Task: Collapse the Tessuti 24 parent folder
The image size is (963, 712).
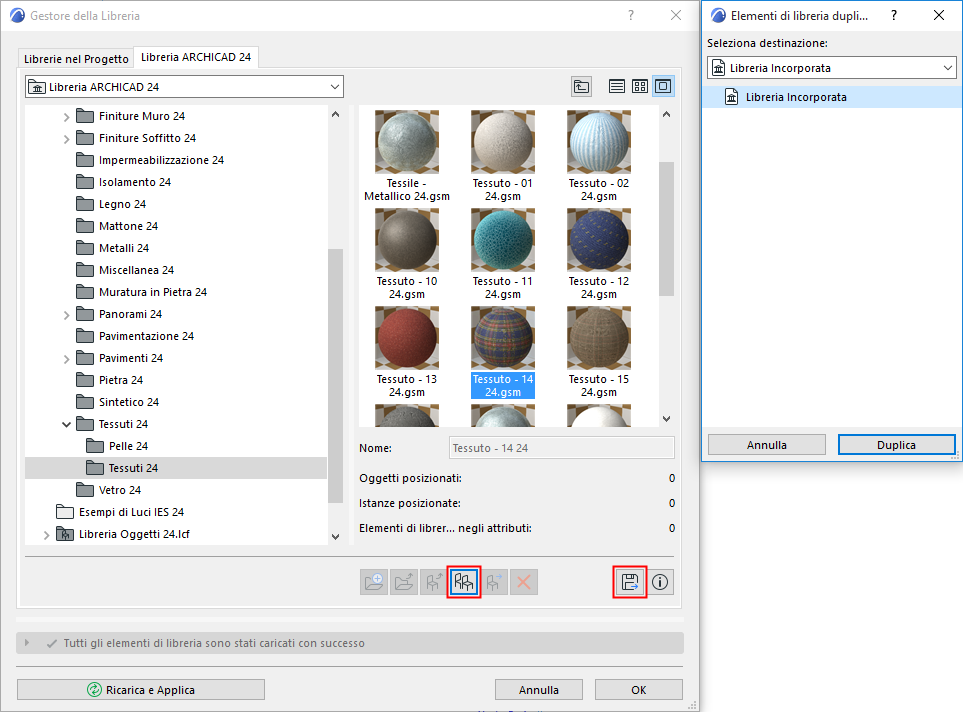Action: tap(66, 424)
